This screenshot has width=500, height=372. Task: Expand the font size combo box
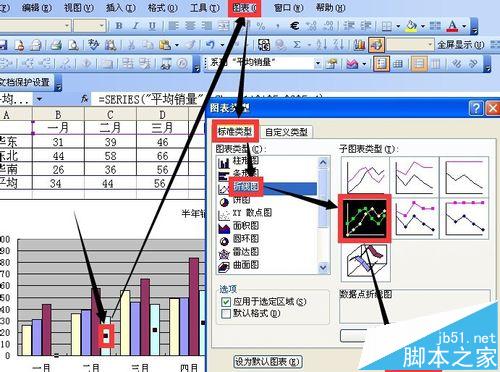[102, 26]
